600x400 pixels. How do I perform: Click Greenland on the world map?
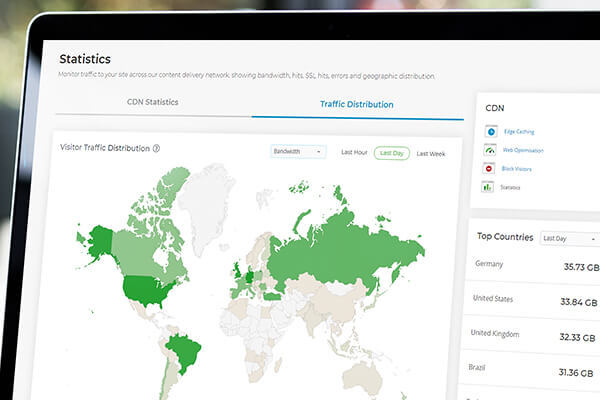point(205,203)
